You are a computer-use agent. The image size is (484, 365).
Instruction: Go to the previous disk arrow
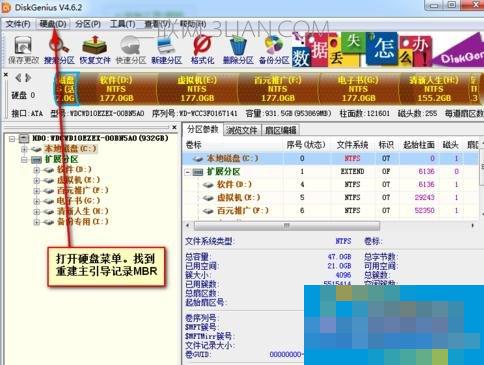18,78
